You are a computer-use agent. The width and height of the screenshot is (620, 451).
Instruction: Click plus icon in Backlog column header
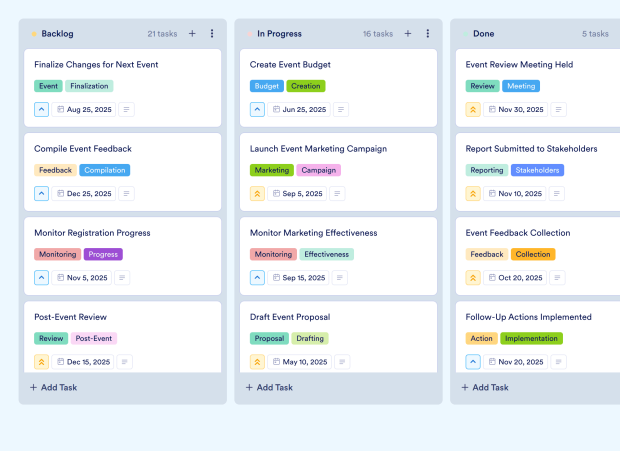click(192, 34)
